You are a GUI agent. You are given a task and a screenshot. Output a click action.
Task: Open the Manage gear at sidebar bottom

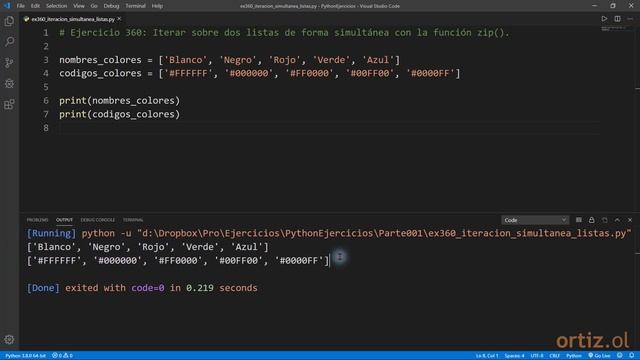pos(9,339)
